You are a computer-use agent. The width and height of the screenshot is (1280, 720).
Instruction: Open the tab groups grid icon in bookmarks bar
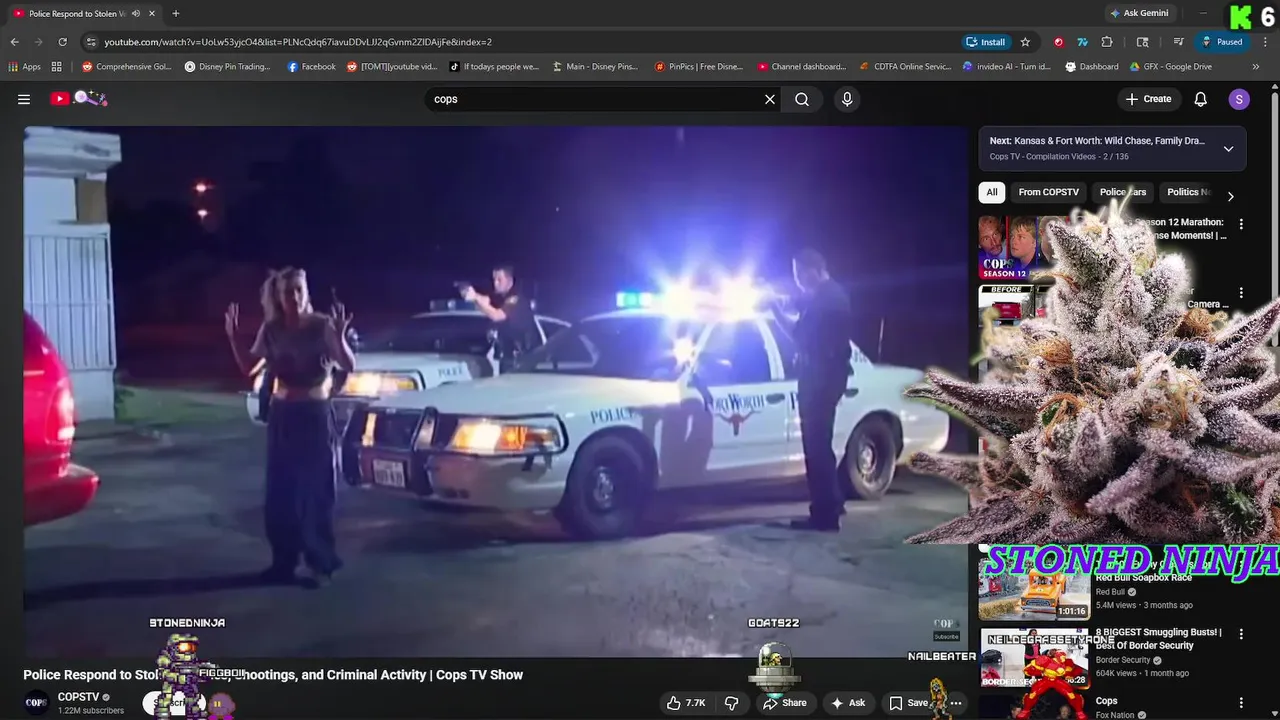pos(57,67)
